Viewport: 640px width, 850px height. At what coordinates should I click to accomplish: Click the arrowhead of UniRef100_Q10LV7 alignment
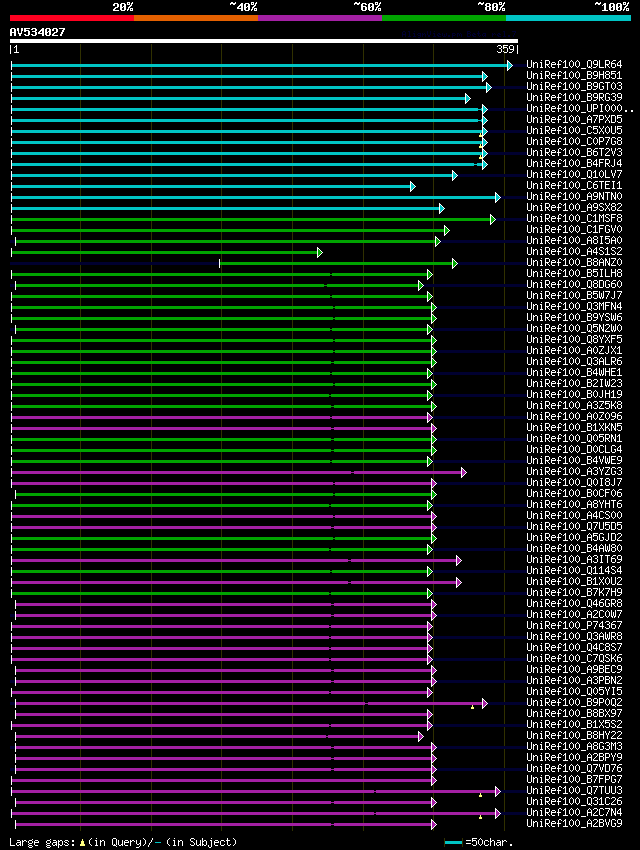pyautogui.click(x=455, y=176)
